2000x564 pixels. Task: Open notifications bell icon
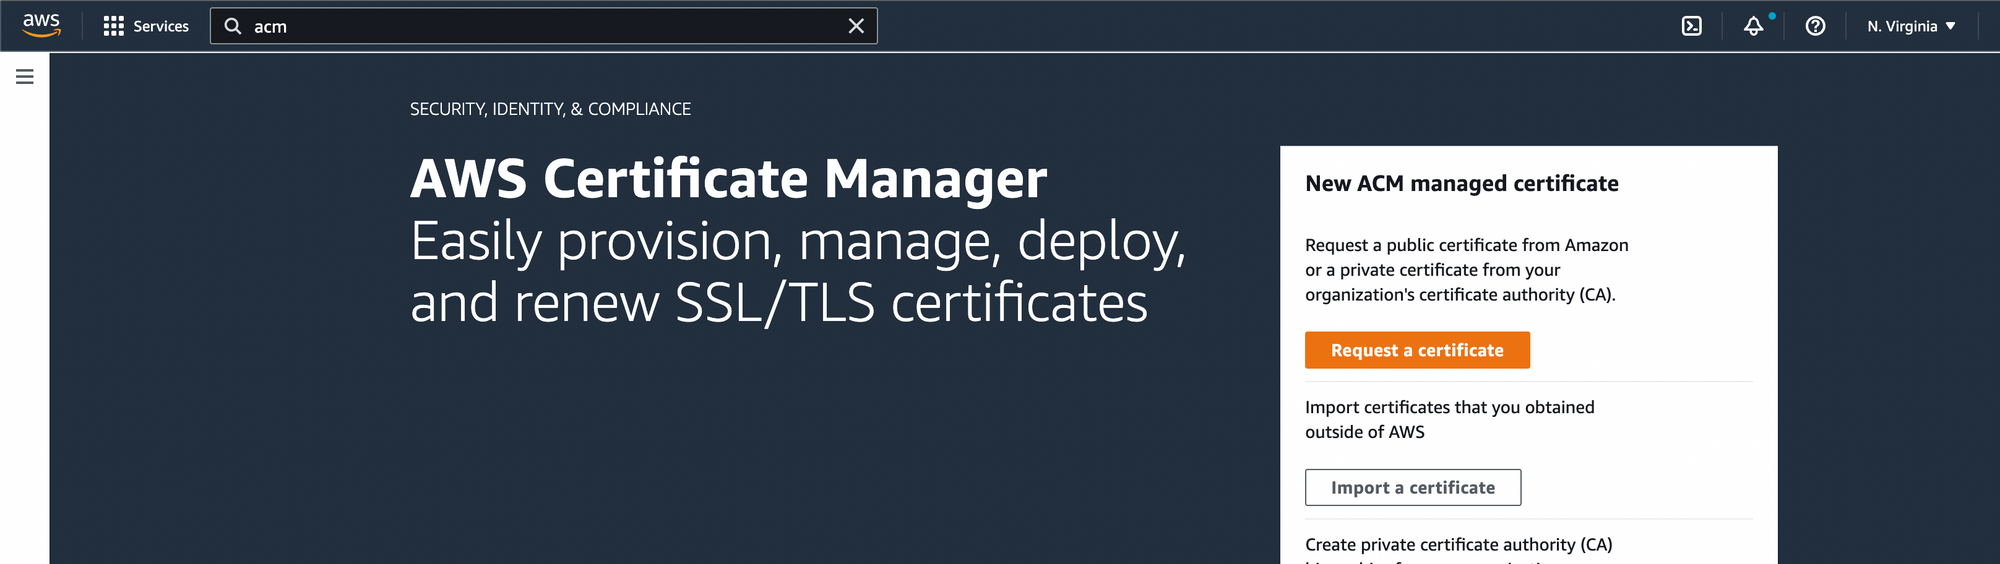[x=1754, y=26]
